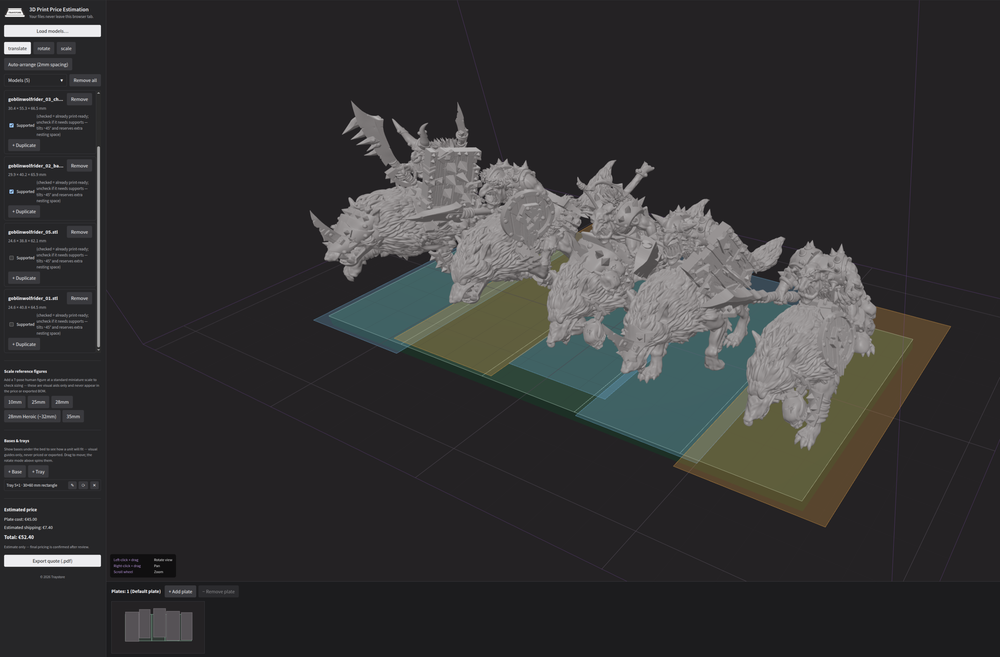The height and width of the screenshot is (657, 1000).
Task: Add a 35mm scale reference figure
Action: [x=73, y=417]
